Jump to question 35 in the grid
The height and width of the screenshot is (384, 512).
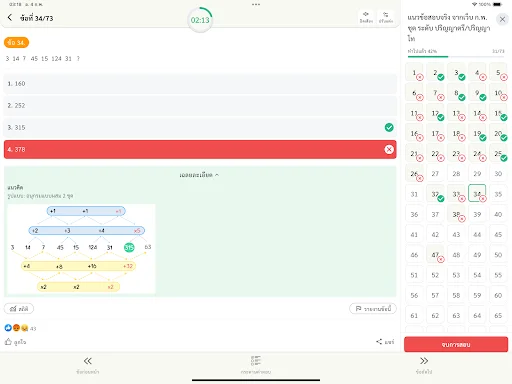pyautogui.click(x=498, y=194)
